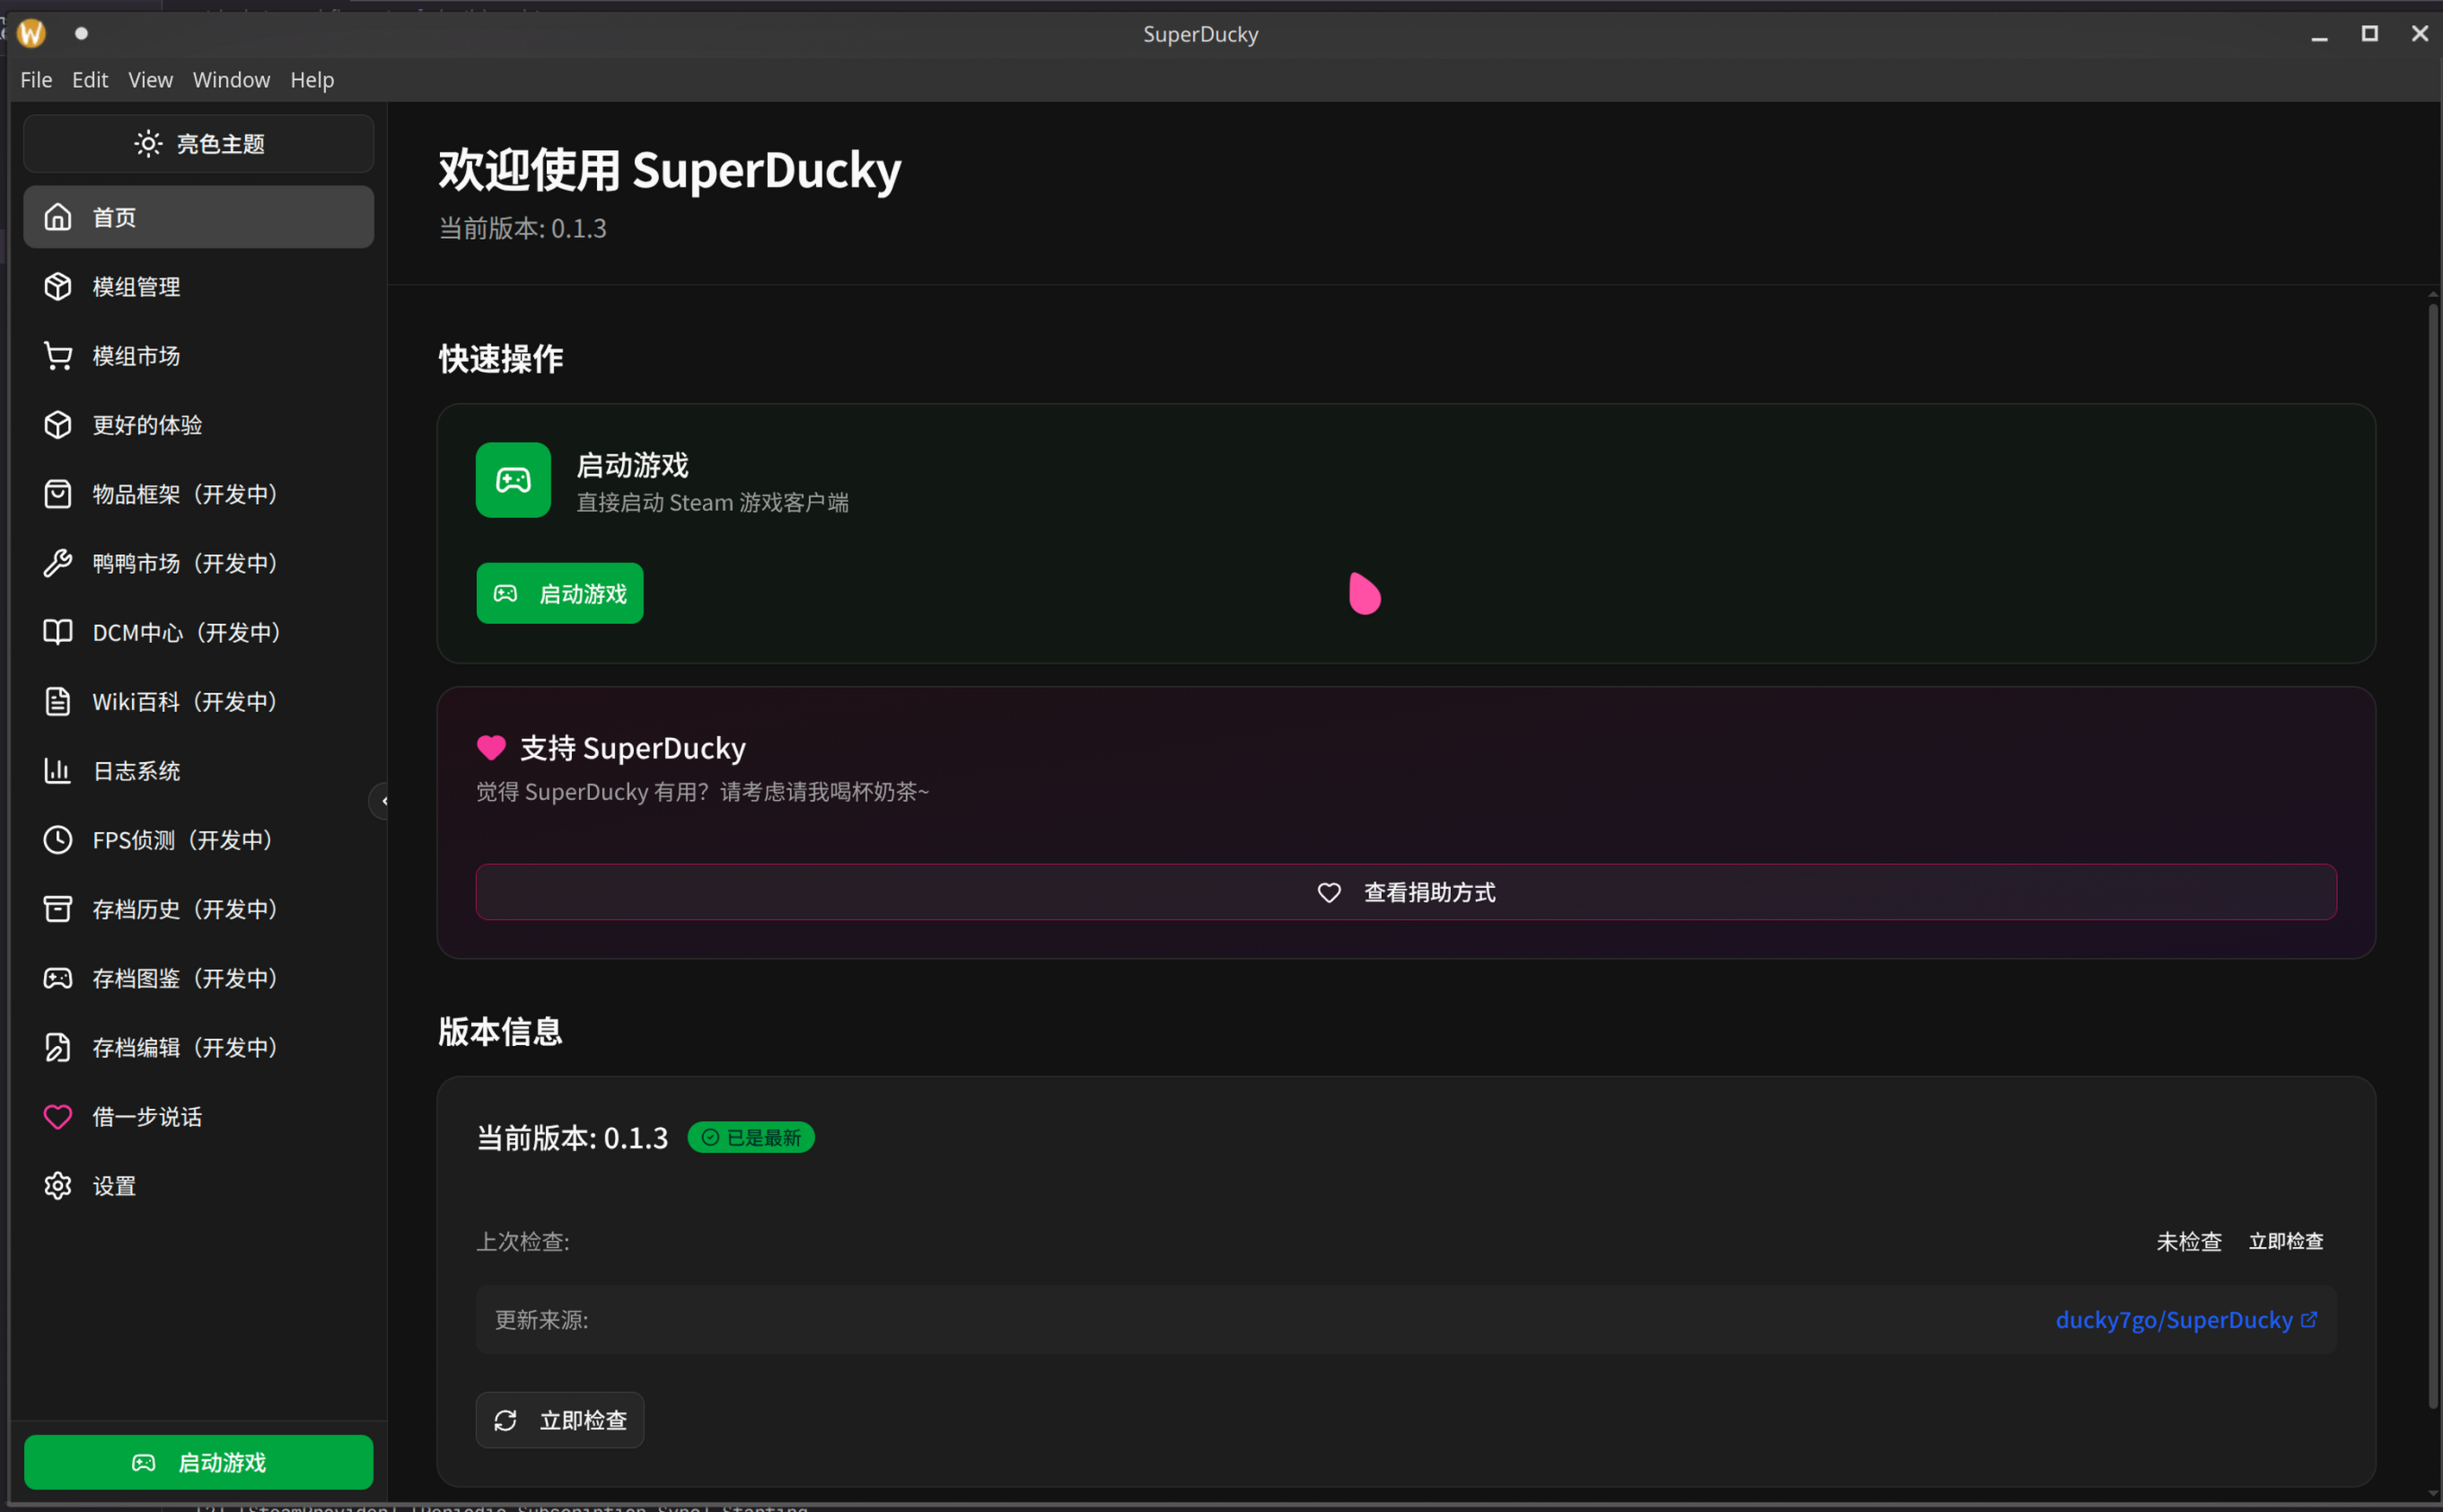Screen dimensions: 2443x1512
Task: Click 立即检查 to check for updates
Action: point(560,1419)
